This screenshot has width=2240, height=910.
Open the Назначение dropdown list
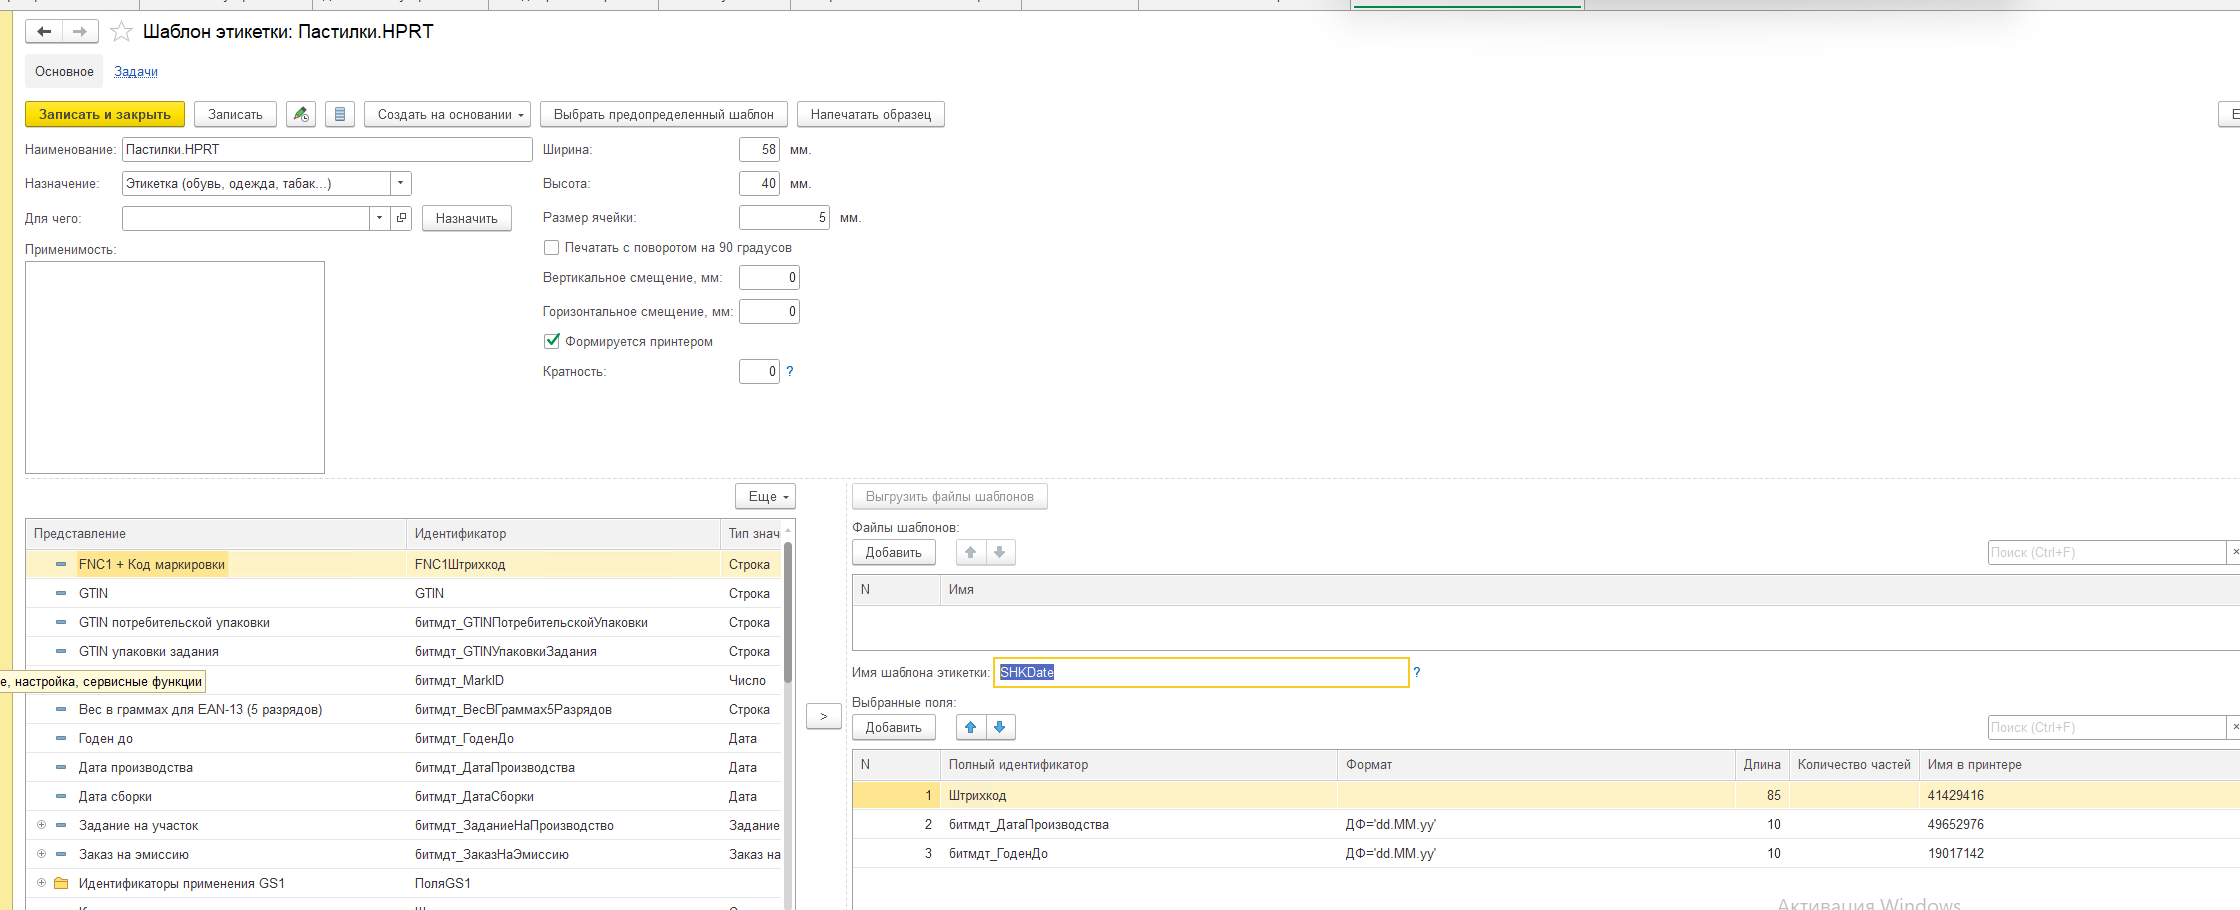pos(400,184)
